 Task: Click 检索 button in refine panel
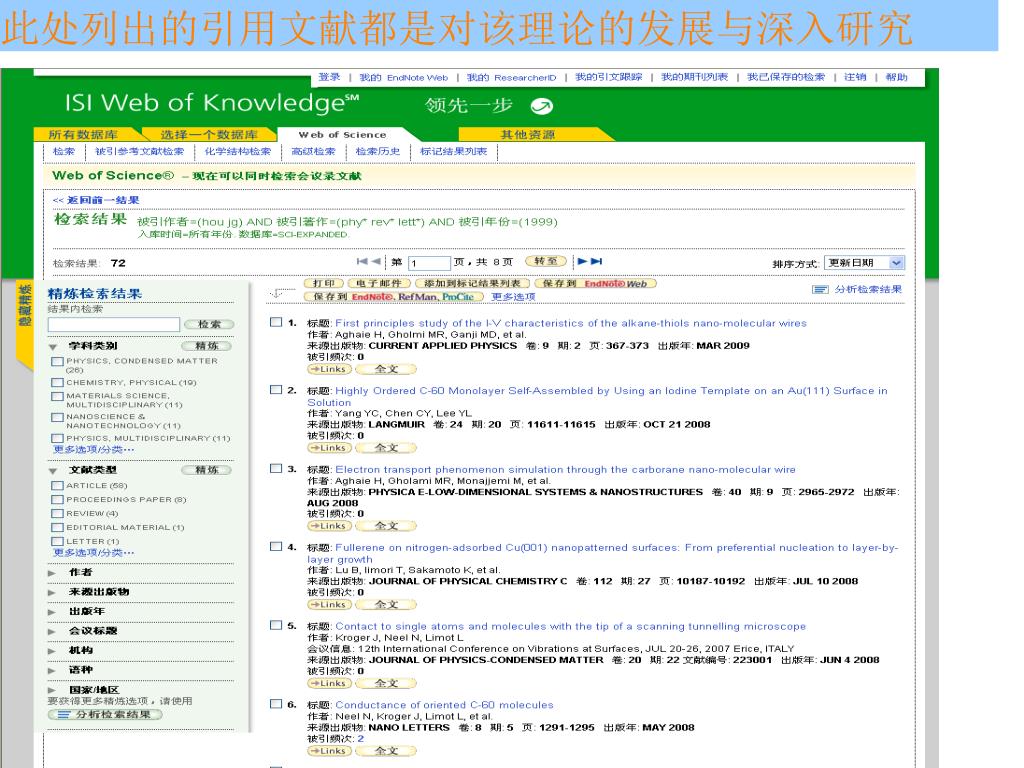click(x=209, y=325)
